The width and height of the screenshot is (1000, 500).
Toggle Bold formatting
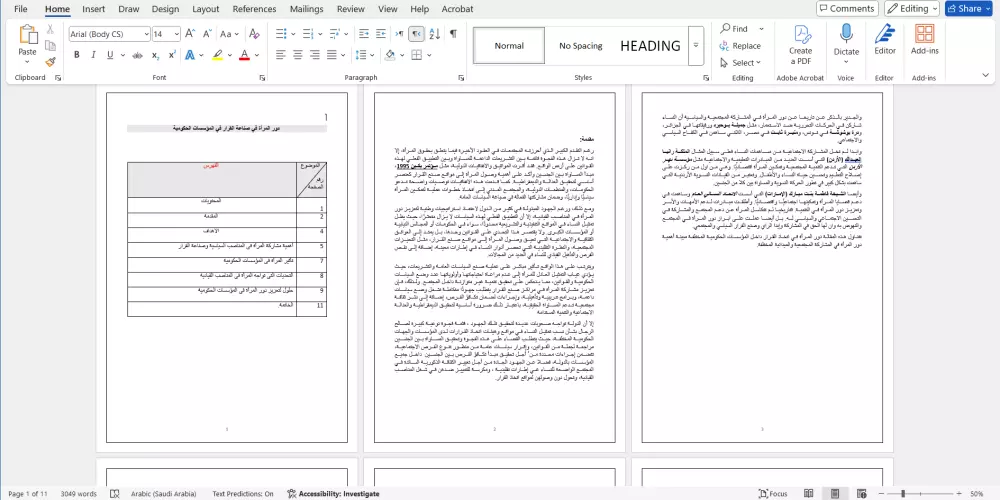[x=77, y=55]
